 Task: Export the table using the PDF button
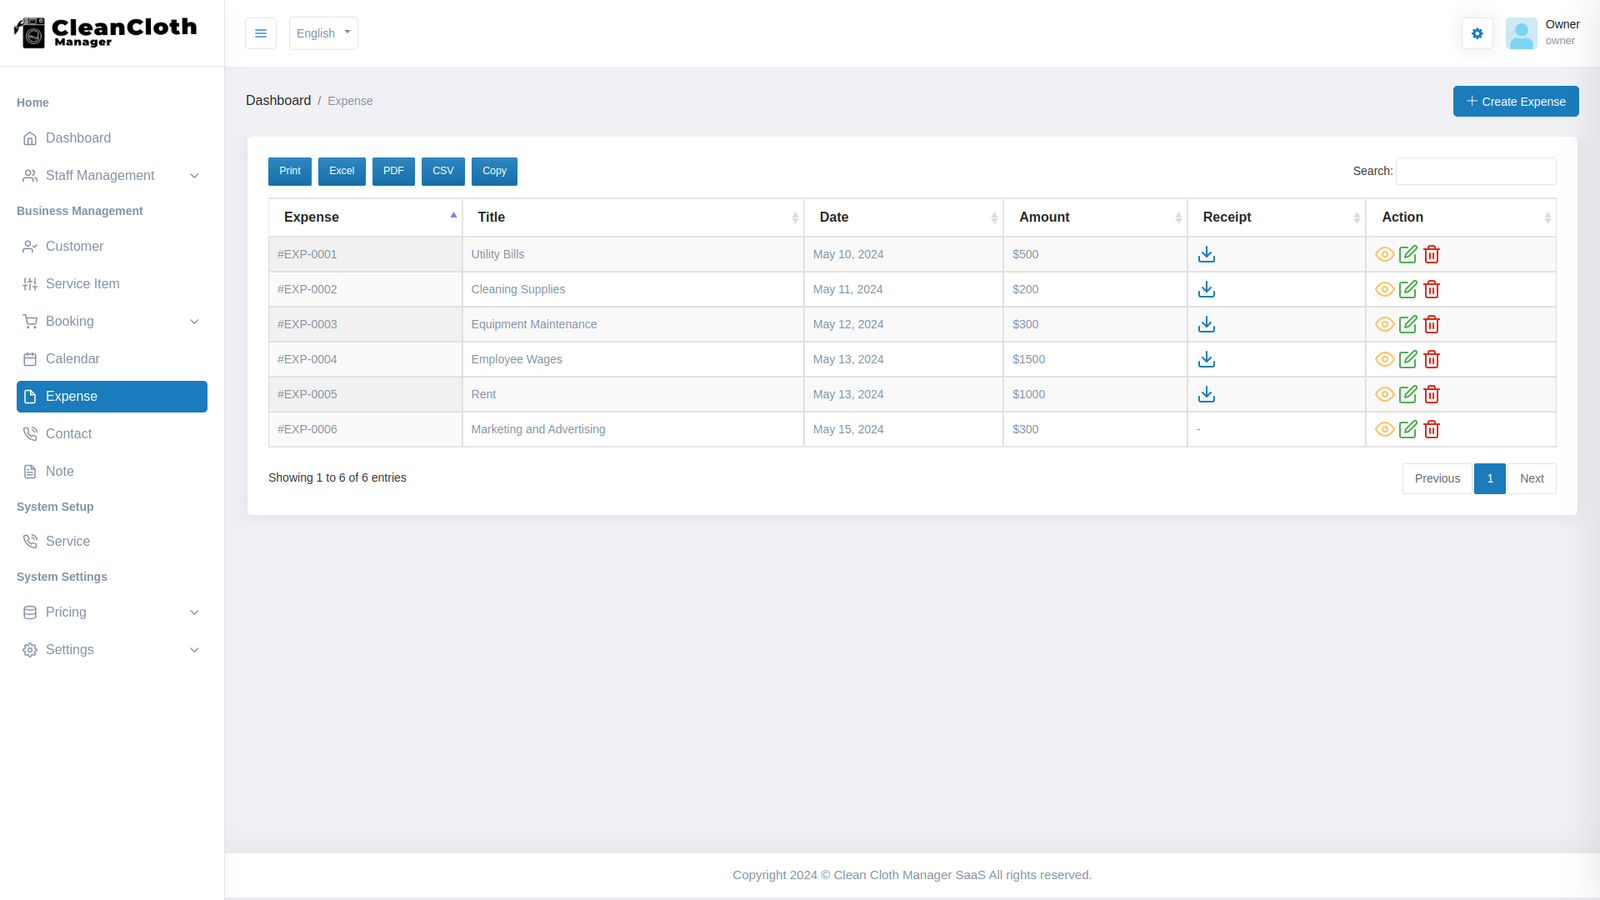coord(393,171)
